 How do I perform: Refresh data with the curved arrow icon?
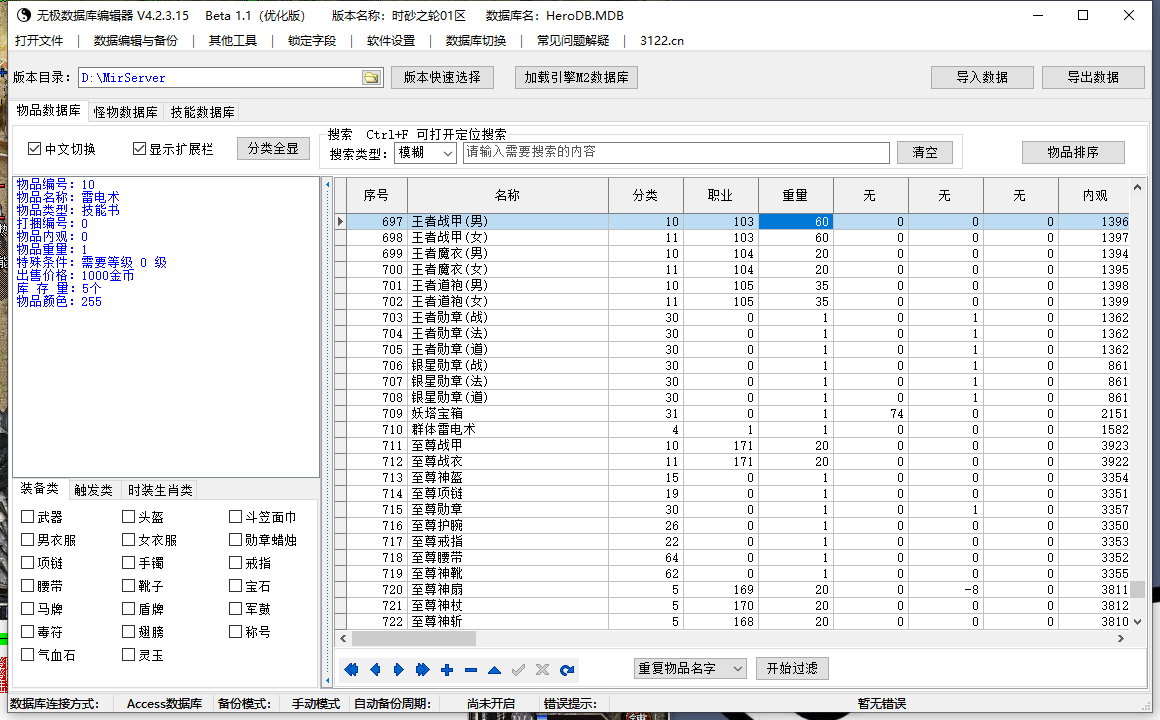point(567,670)
